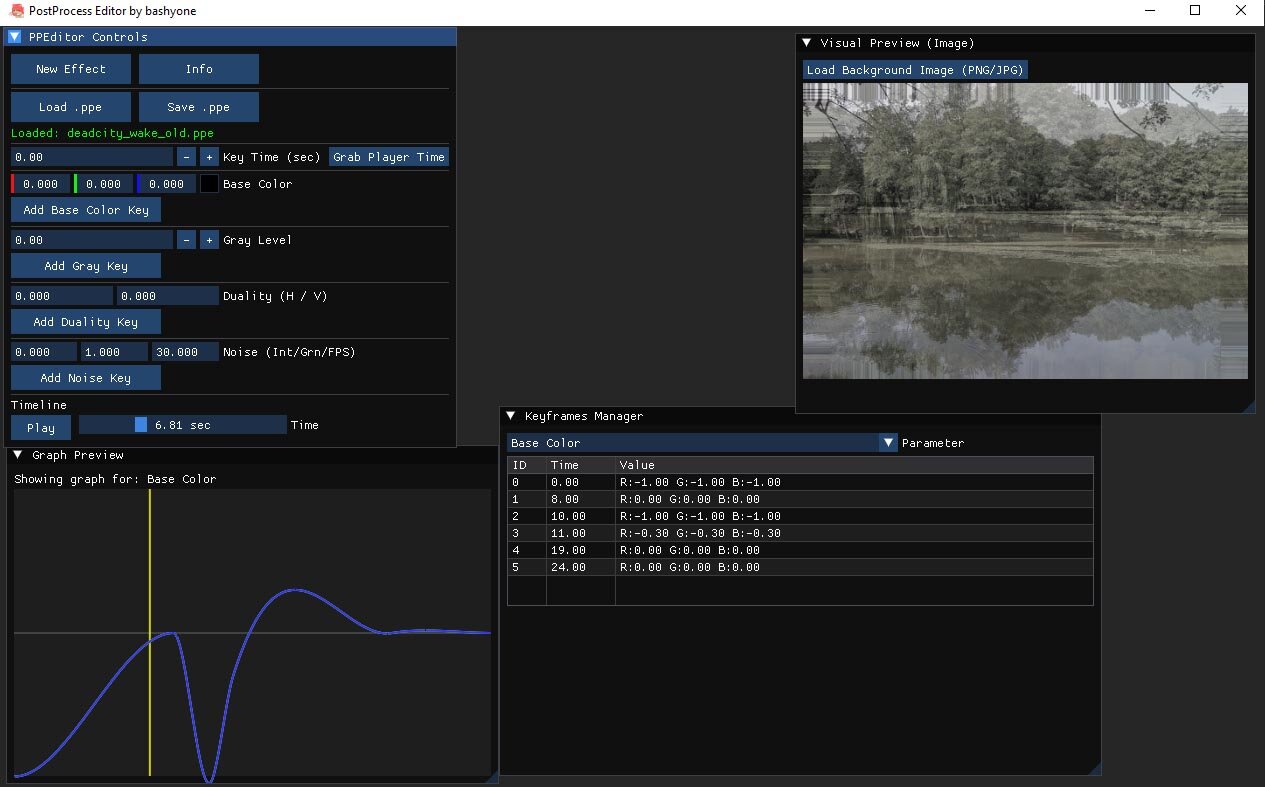1265x787 pixels.
Task: Click the minus button for Key Time
Action: point(186,157)
